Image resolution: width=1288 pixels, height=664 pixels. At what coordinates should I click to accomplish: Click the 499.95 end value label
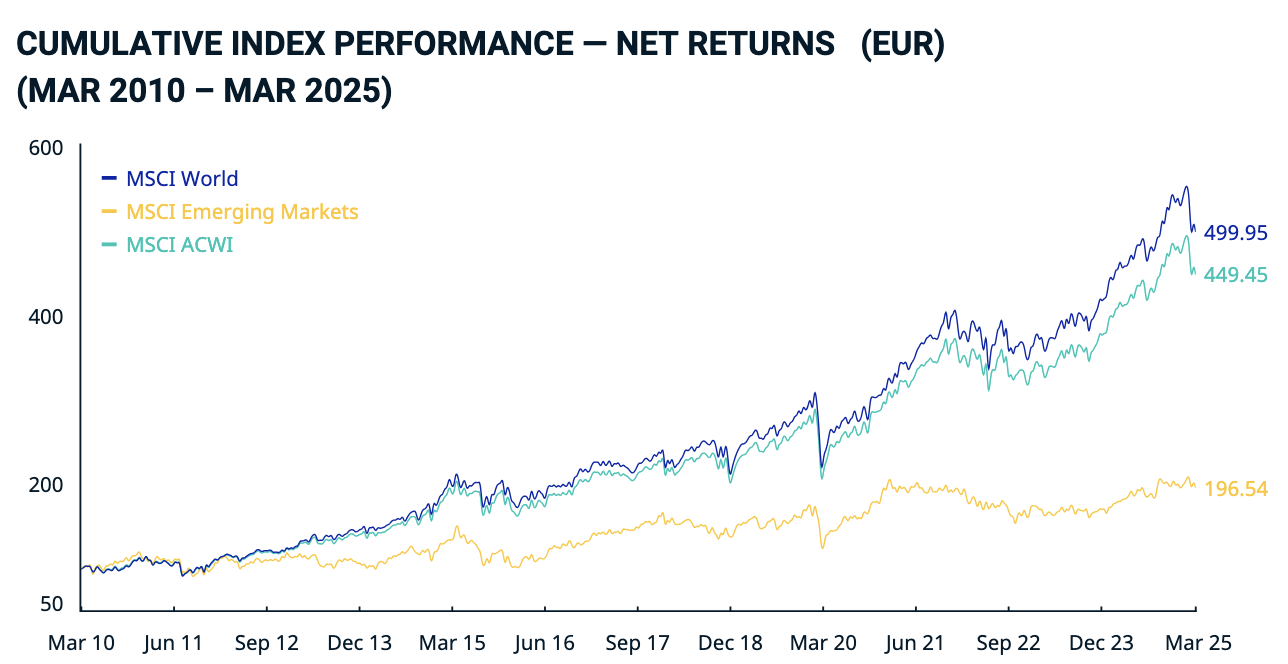(x=1235, y=233)
